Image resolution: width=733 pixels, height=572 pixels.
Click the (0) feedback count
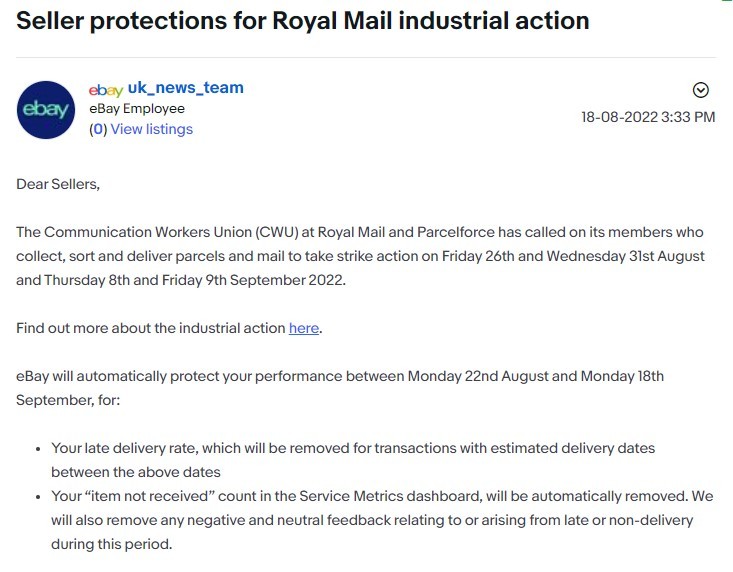tap(97, 129)
